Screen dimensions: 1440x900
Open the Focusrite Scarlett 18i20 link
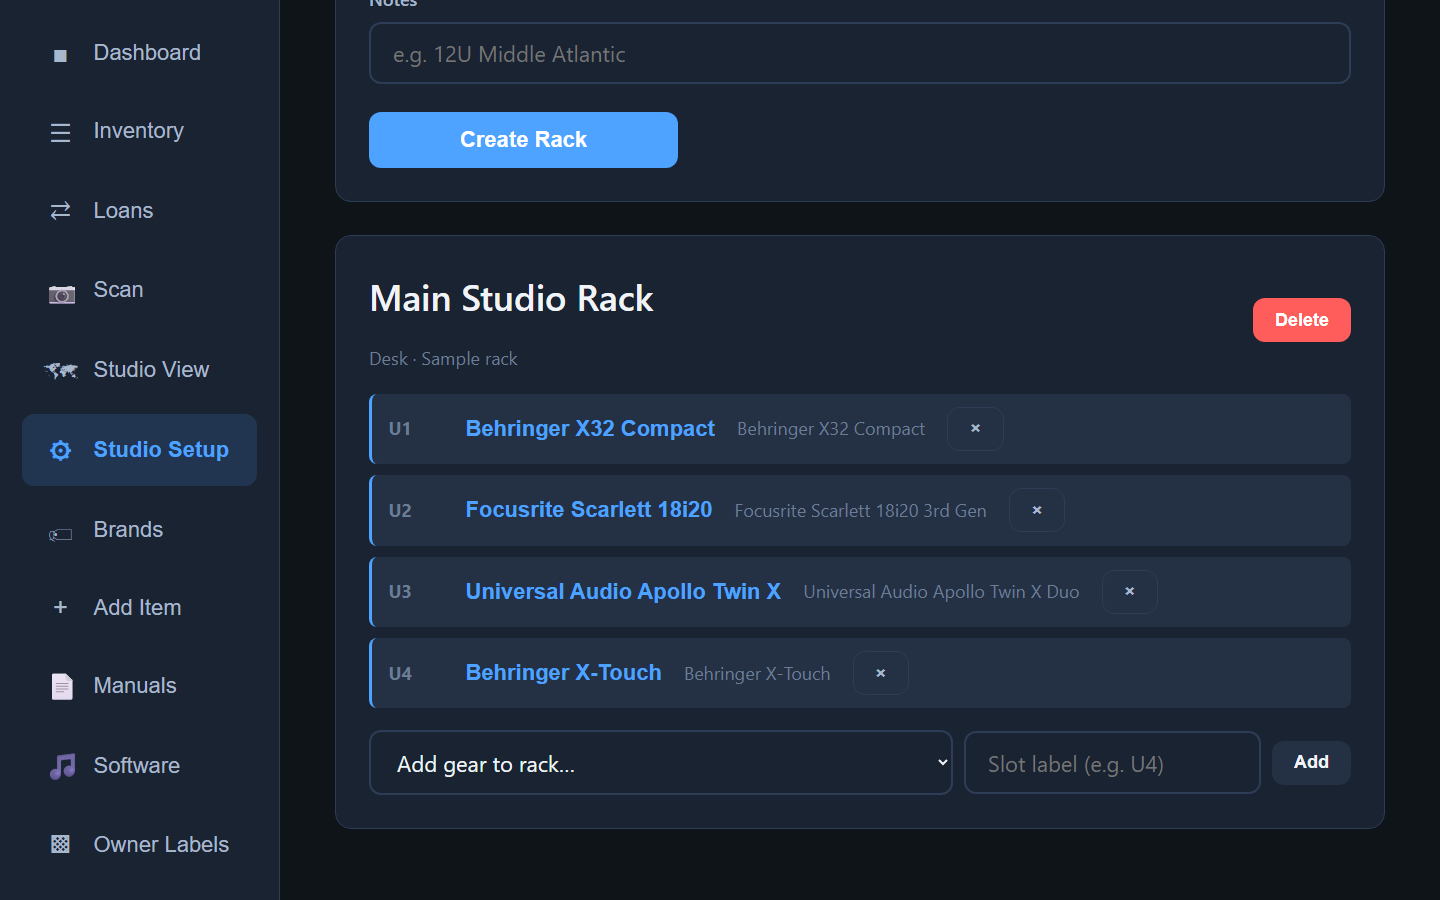coord(589,509)
